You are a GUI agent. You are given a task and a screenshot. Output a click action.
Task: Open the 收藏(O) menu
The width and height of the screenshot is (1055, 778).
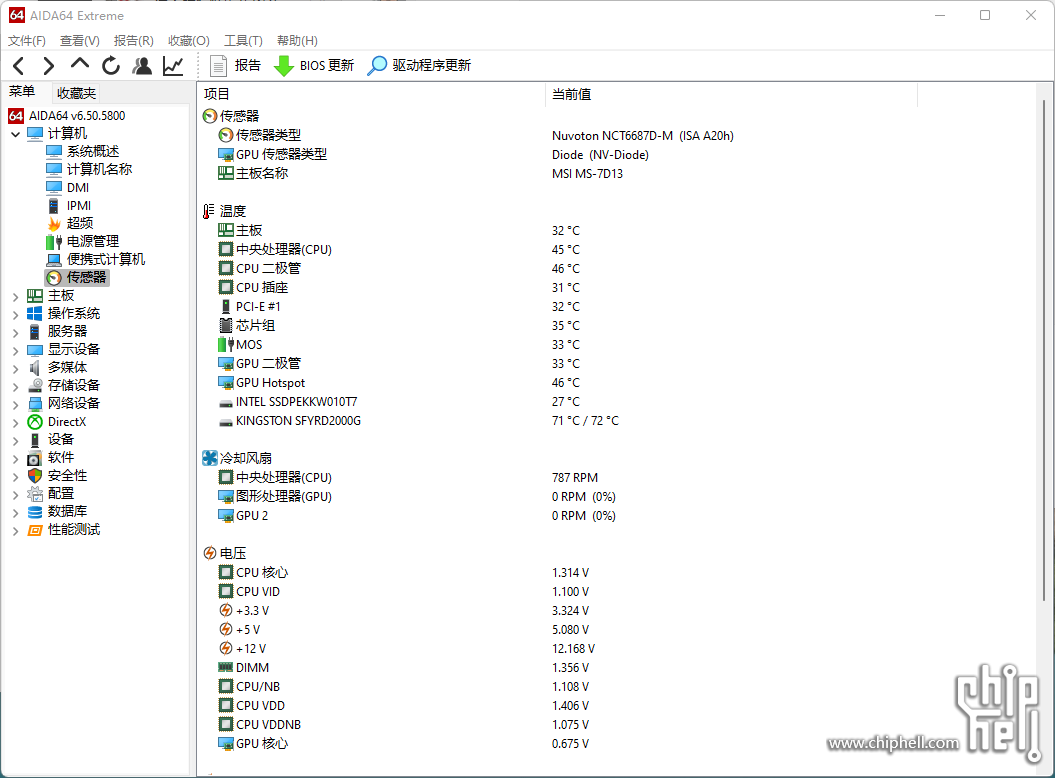point(188,41)
